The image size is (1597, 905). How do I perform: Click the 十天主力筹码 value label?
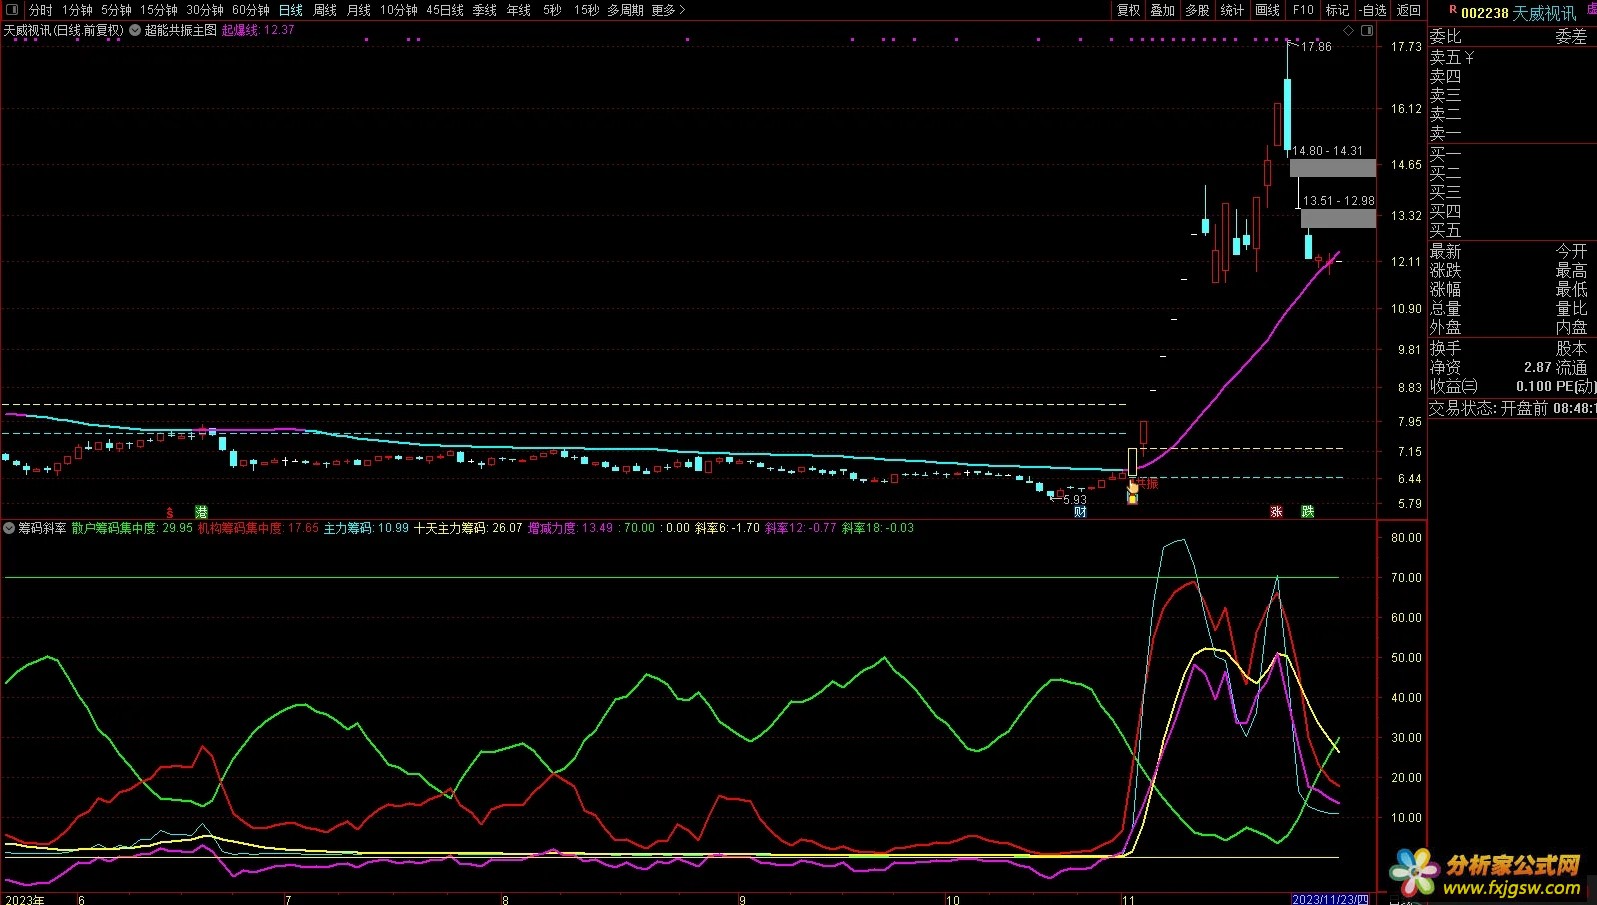pos(468,528)
